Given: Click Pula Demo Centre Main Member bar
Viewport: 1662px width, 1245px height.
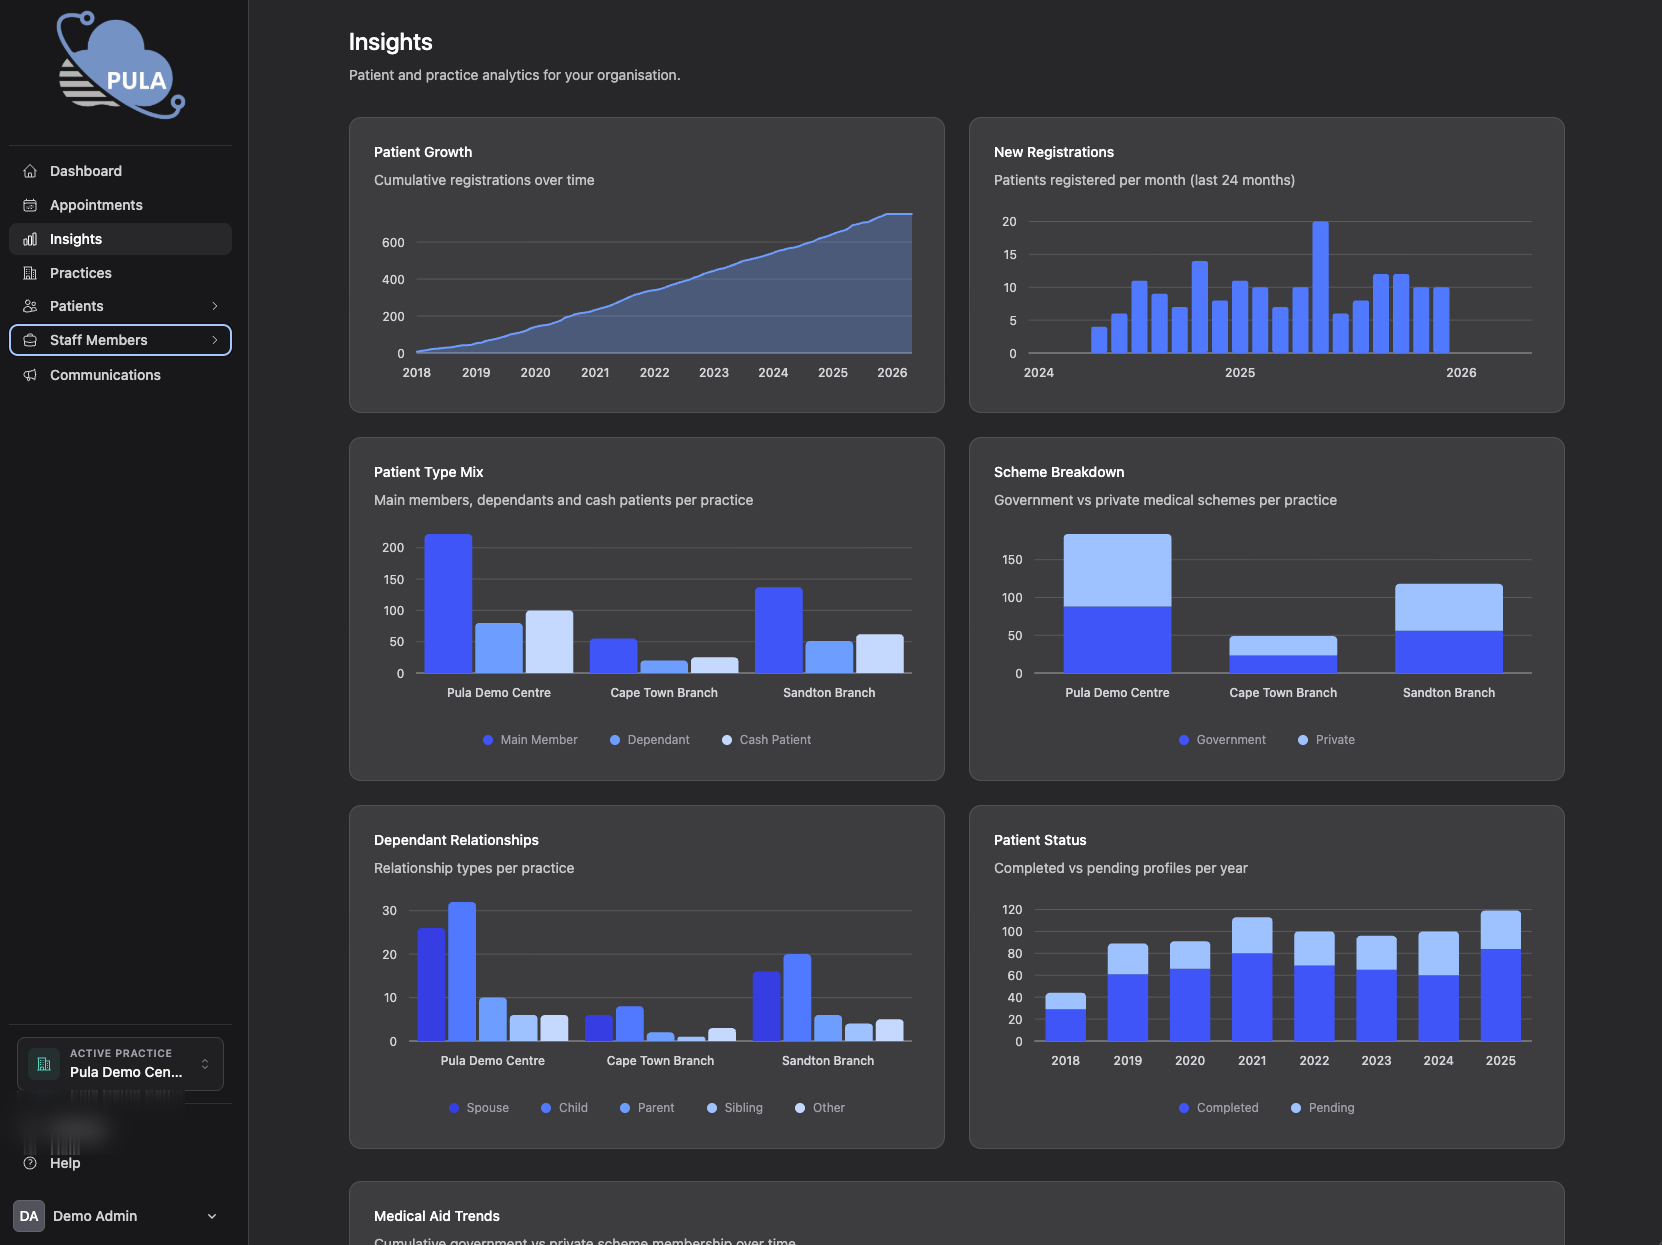Looking at the screenshot, I should pos(448,603).
